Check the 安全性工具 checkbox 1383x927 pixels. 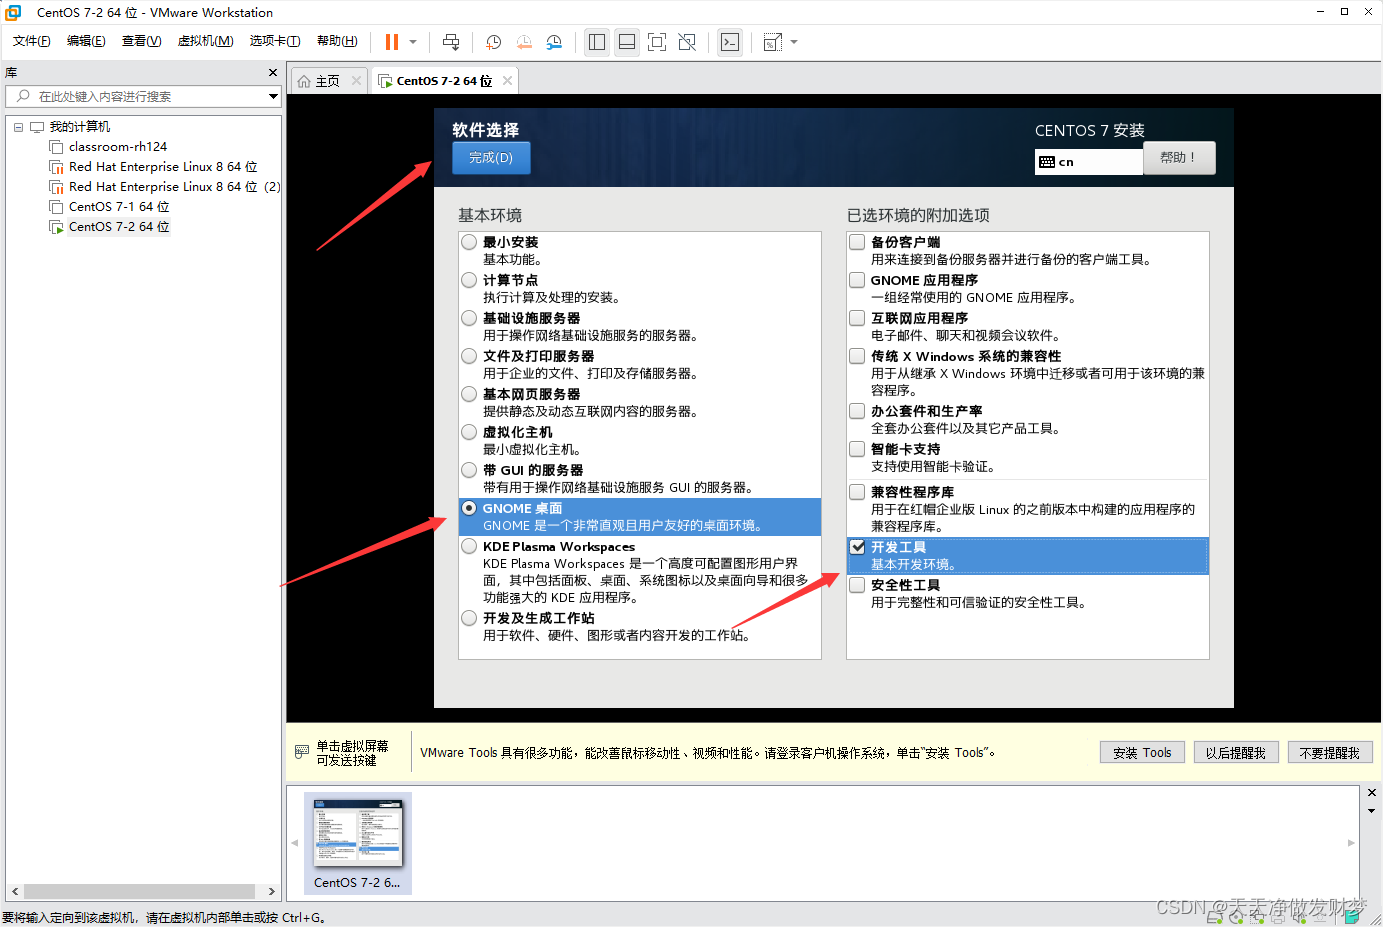coord(857,585)
